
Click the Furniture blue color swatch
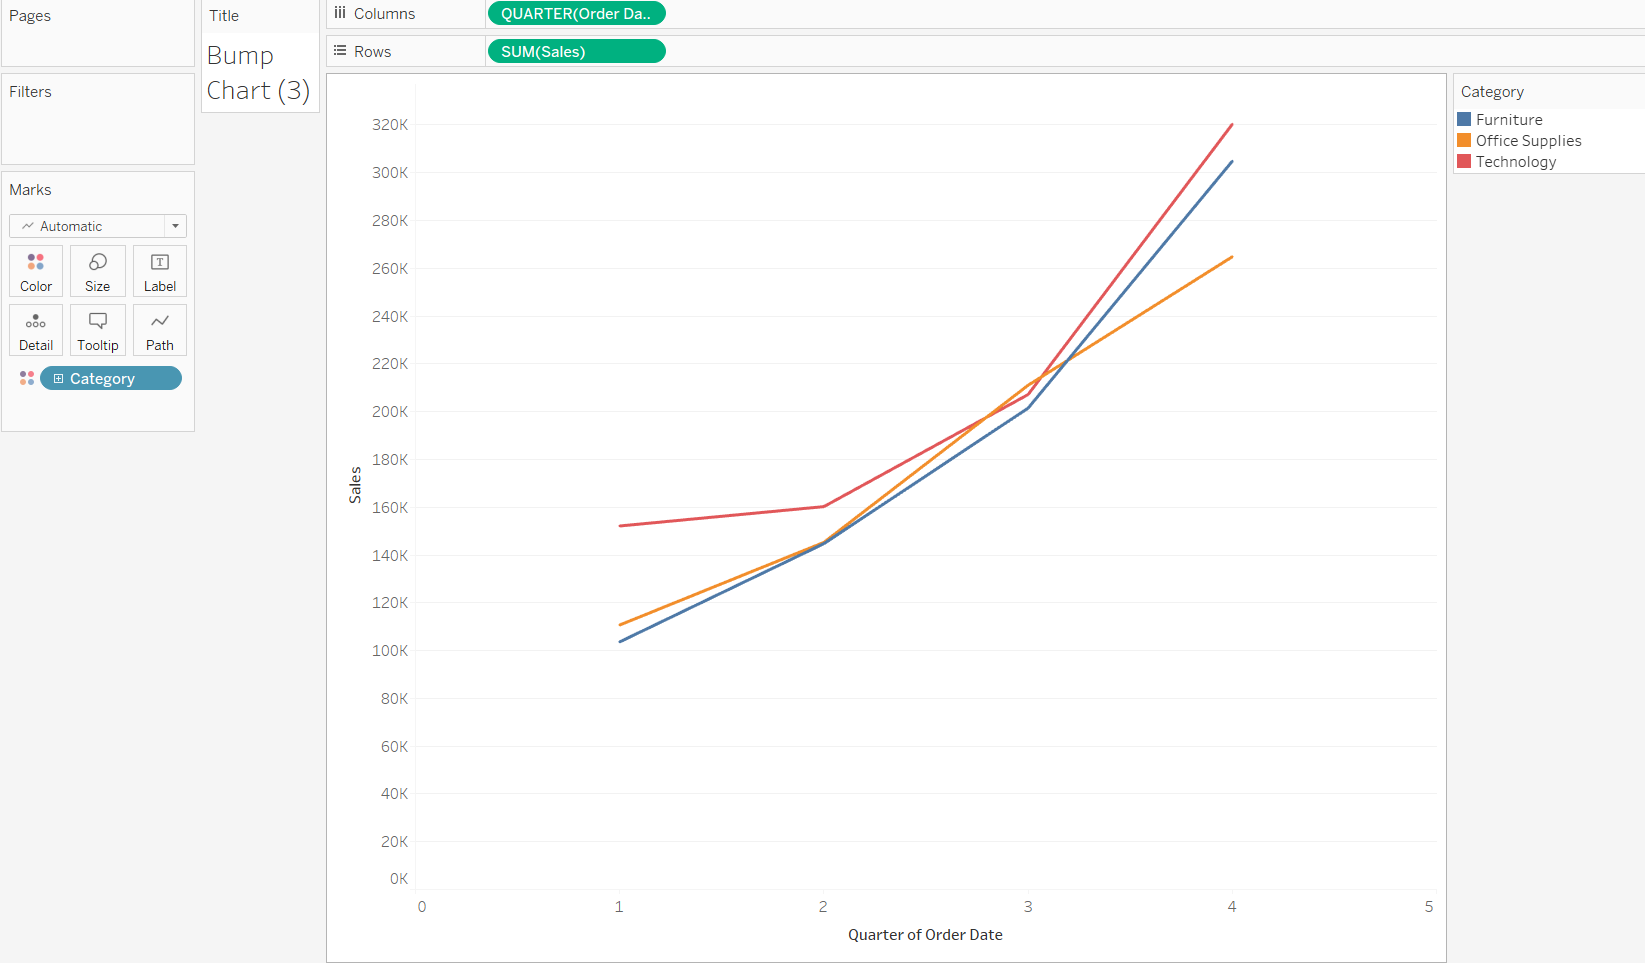[x=1464, y=119]
